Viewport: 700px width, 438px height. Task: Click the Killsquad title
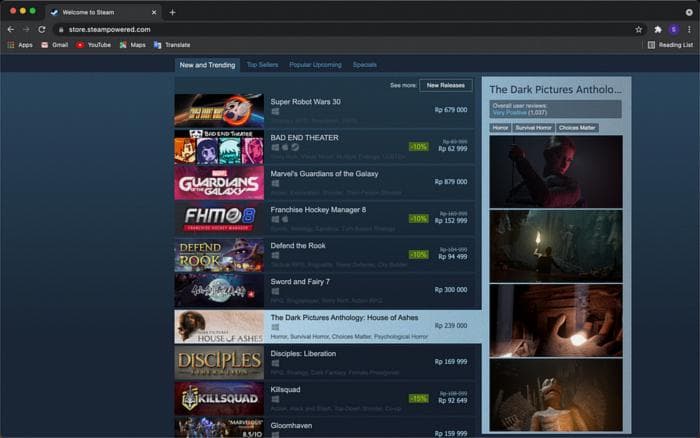point(285,390)
